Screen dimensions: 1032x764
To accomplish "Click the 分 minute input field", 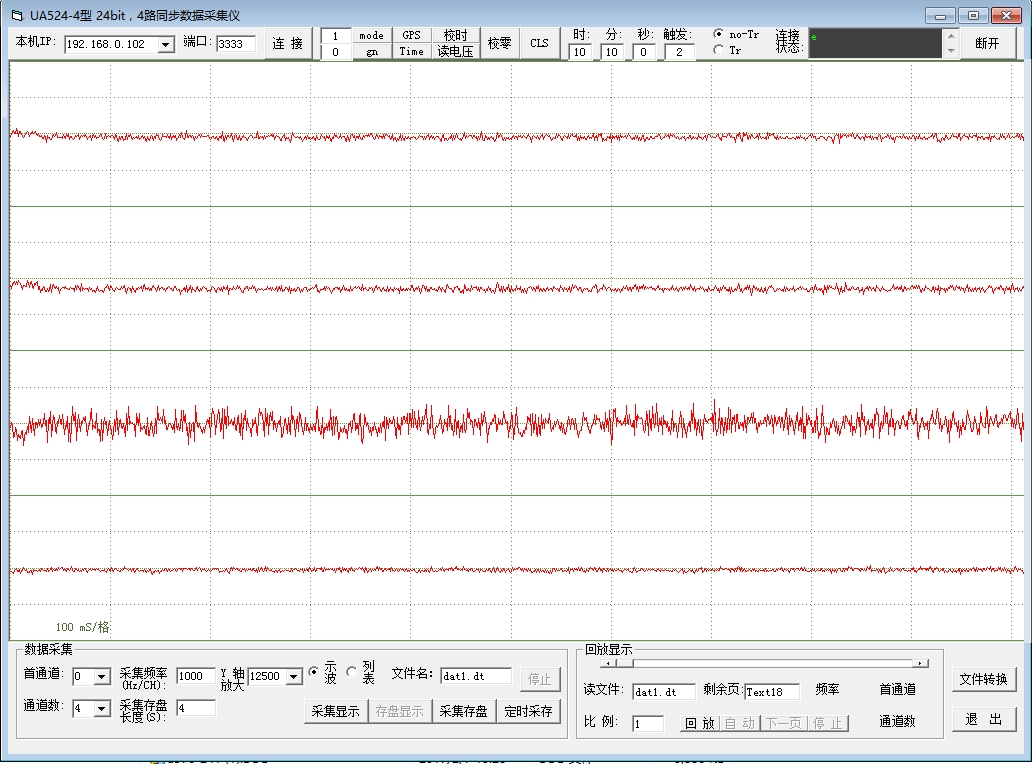I will pos(611,52).
